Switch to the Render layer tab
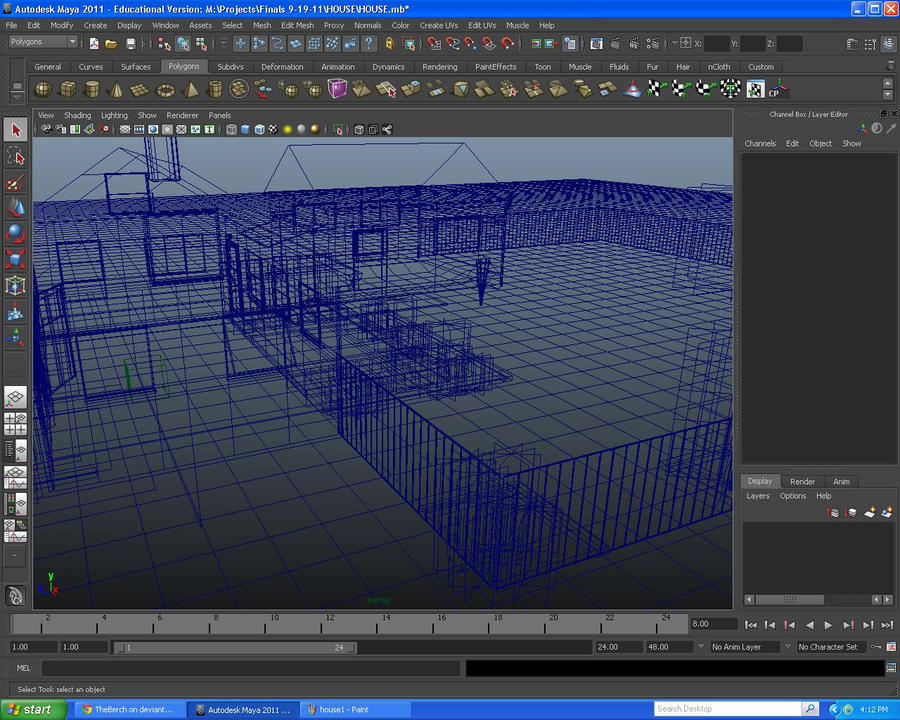This screenshot has height=720, width=900. click(802, 482)
